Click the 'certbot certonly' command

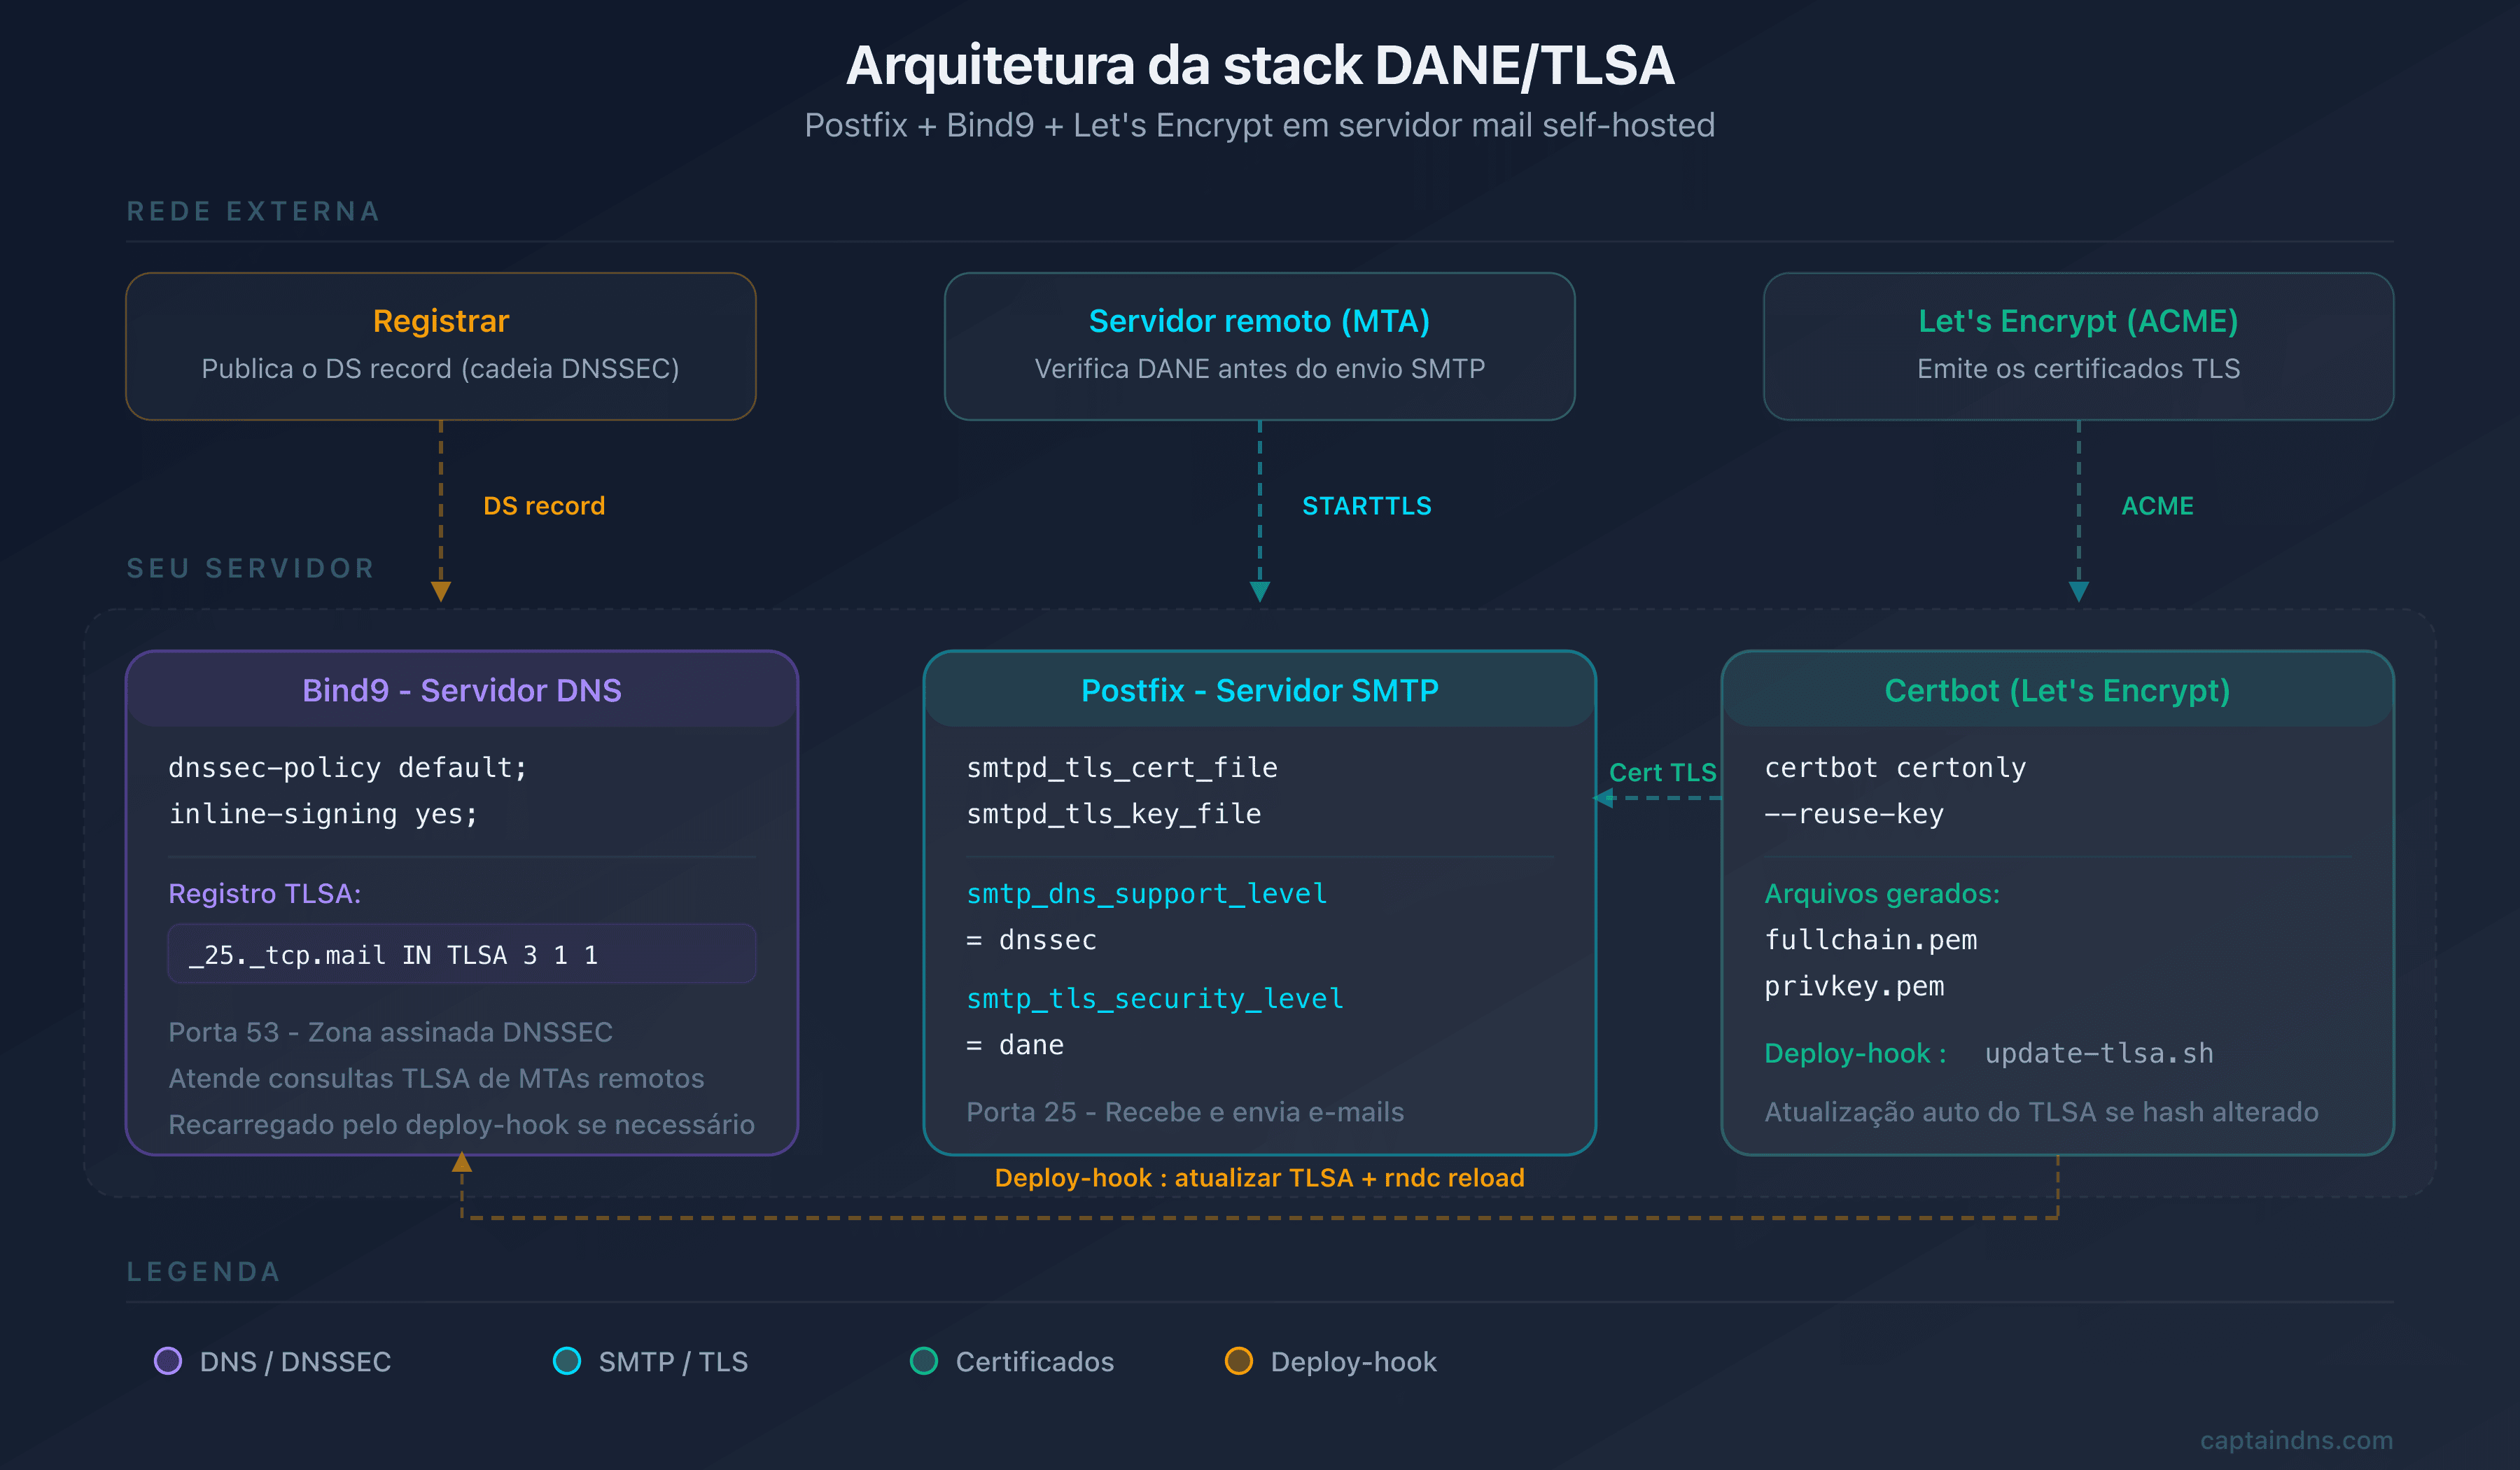point(1895,767)
